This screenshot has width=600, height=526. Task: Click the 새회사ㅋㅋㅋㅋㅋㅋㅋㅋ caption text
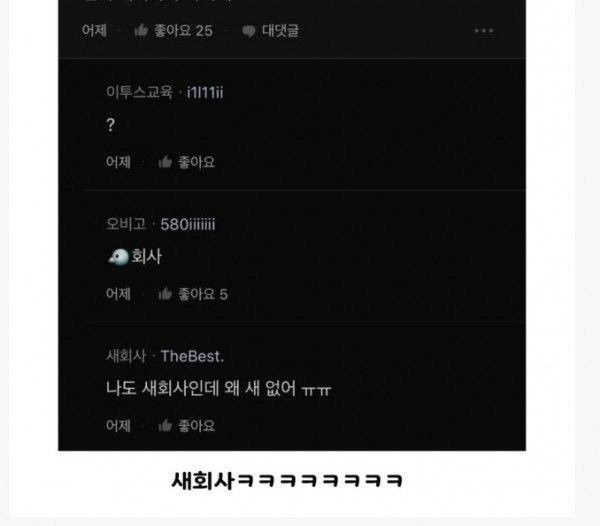[x=287, y=480]
